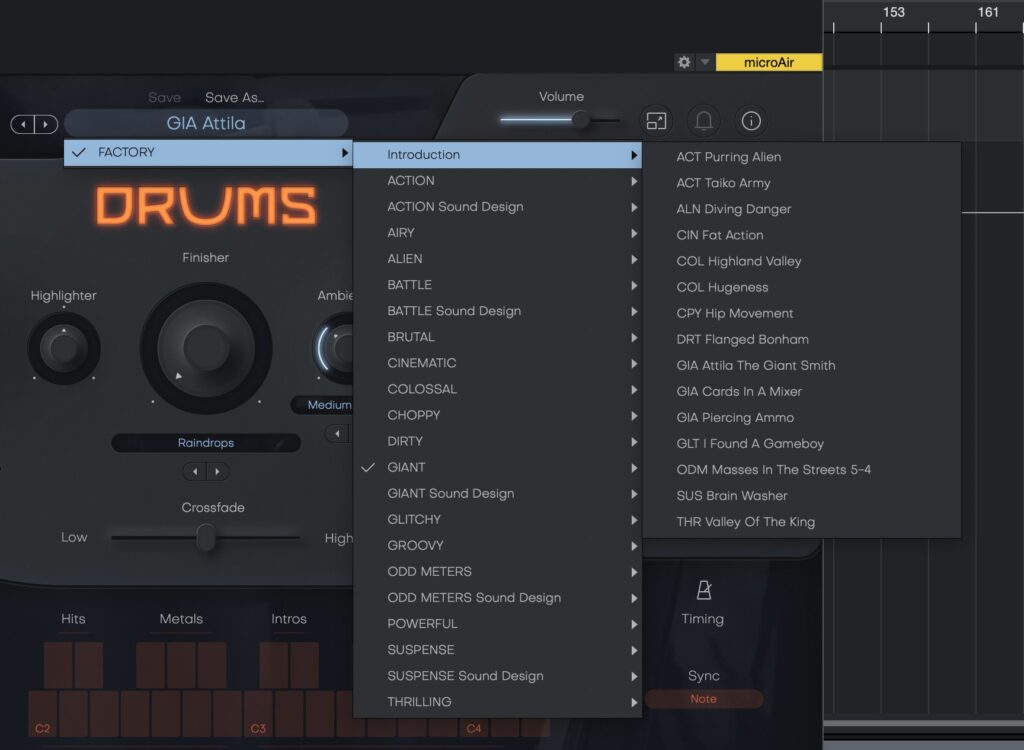1024x750 pixels.
Task: Click the resize window icon near Volume
Action: pos(656,121)
